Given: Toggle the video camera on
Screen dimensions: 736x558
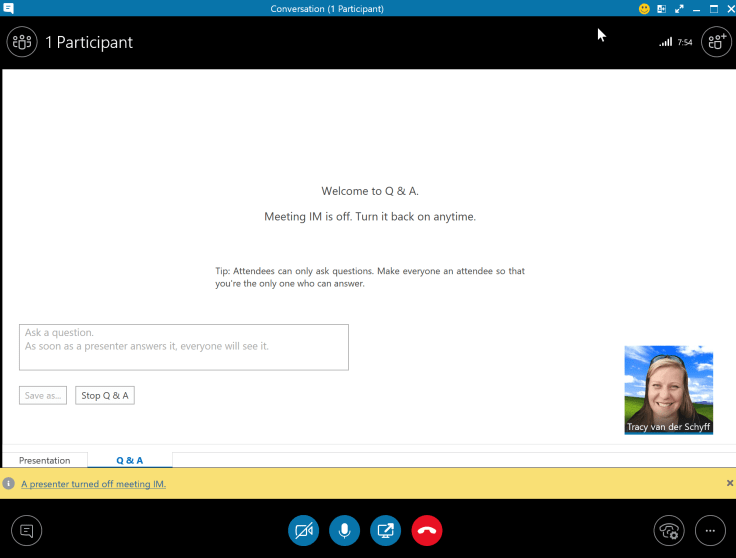Looking at the screenshot, I should pyautogui.click(x=303, y=530).
